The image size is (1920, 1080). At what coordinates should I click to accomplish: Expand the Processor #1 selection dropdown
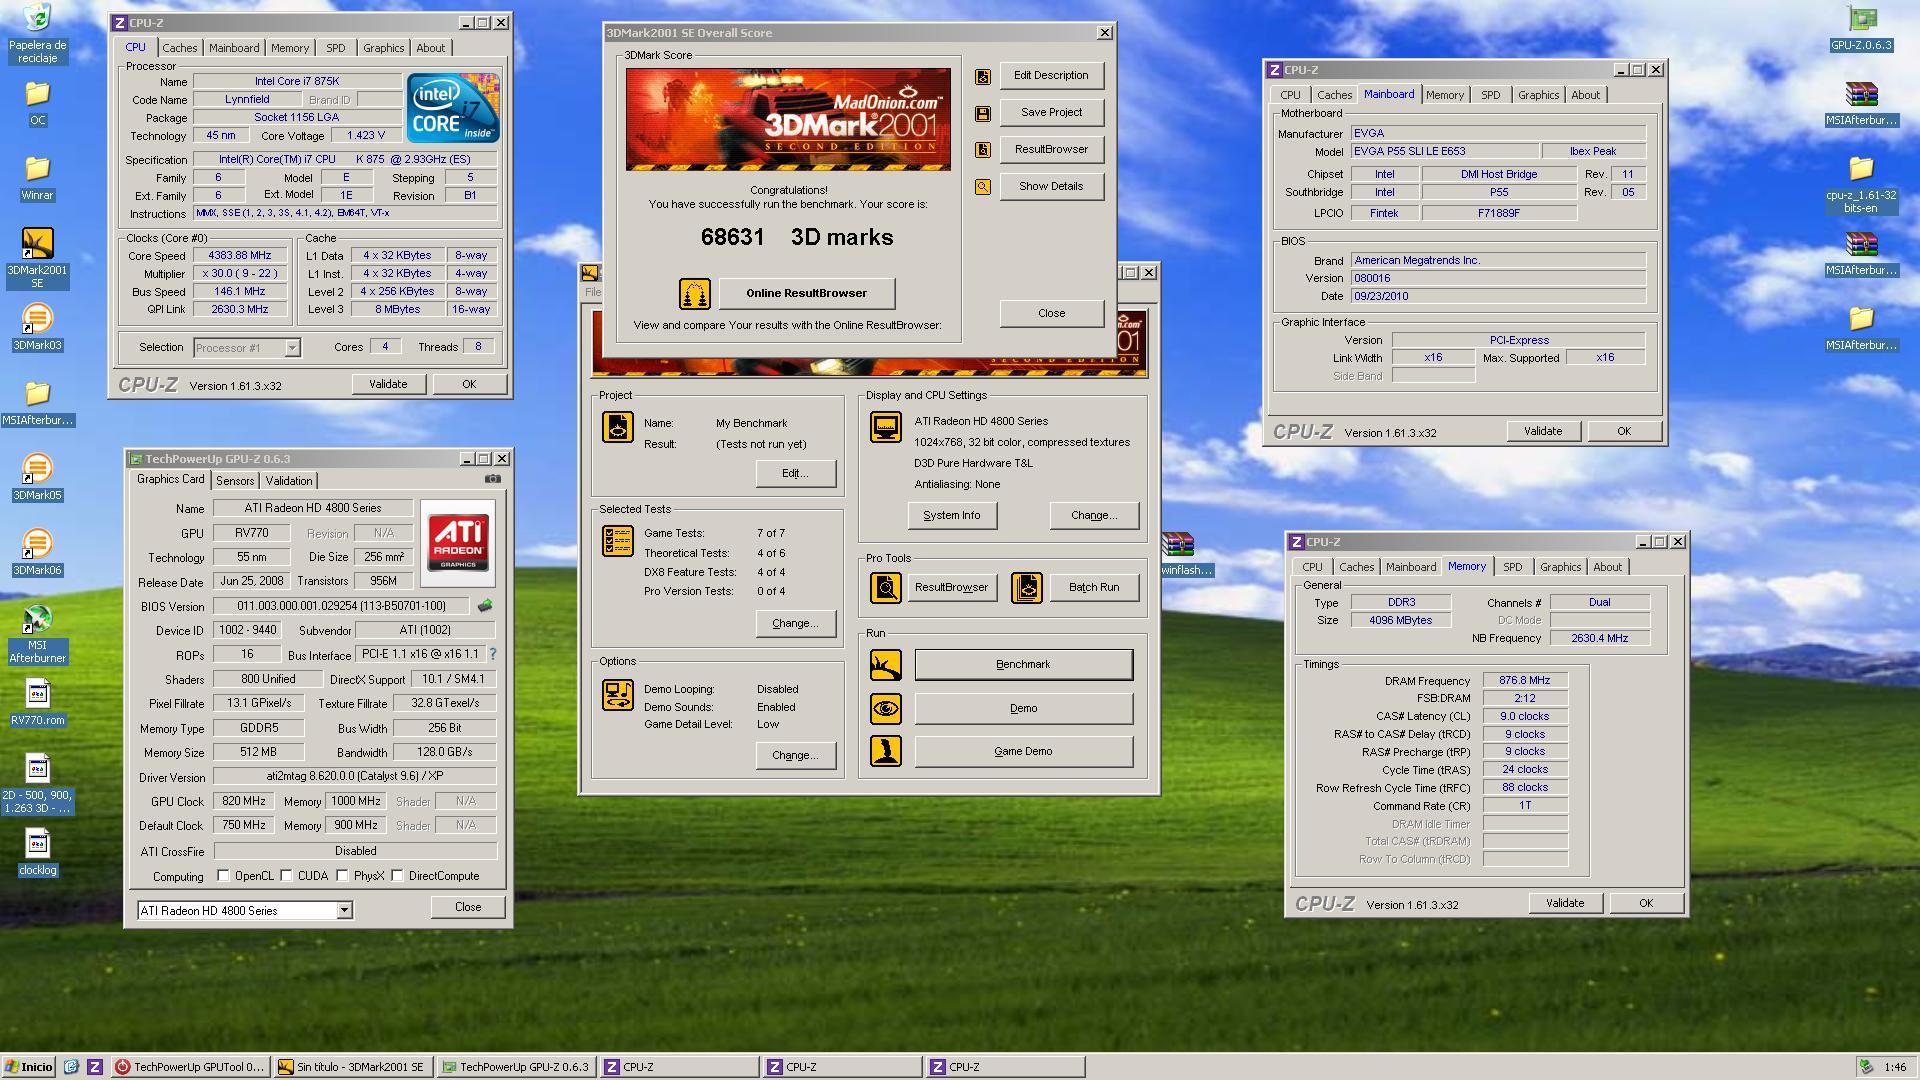click(292, 348)
